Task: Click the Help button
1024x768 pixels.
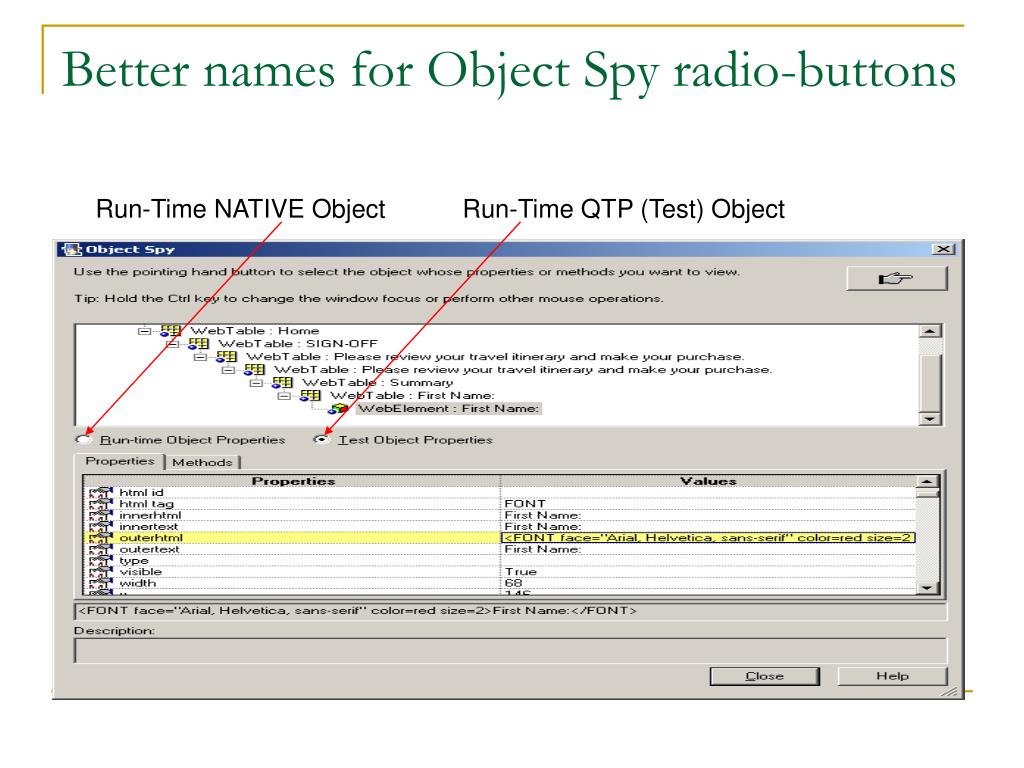Action: 892,676
